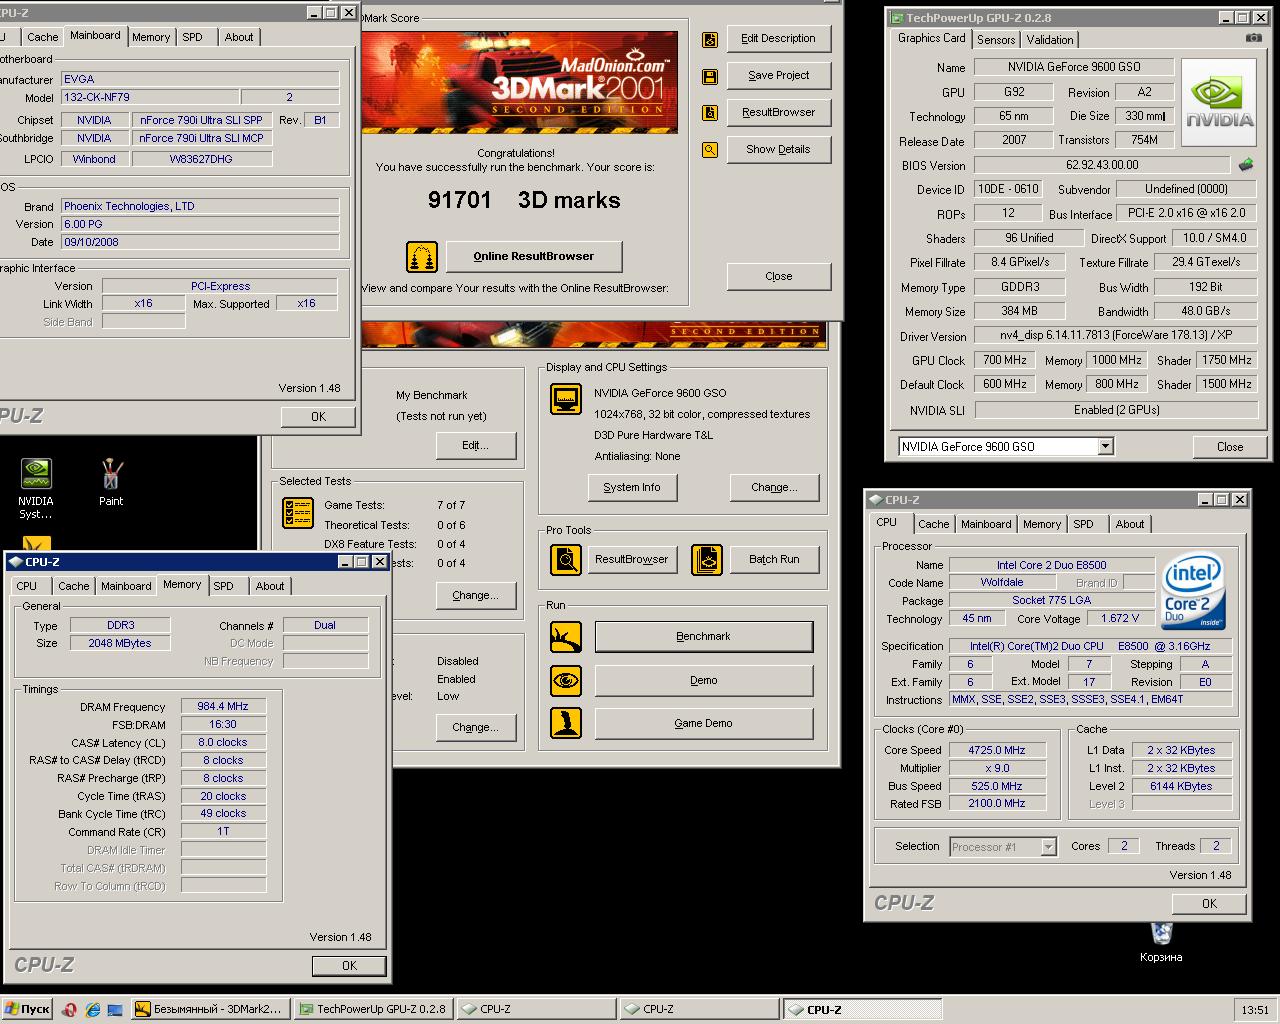Switch to 3DMark2001 taskbar entry
This screenshot has height=1024, width=1280.
pos(211,1009)
